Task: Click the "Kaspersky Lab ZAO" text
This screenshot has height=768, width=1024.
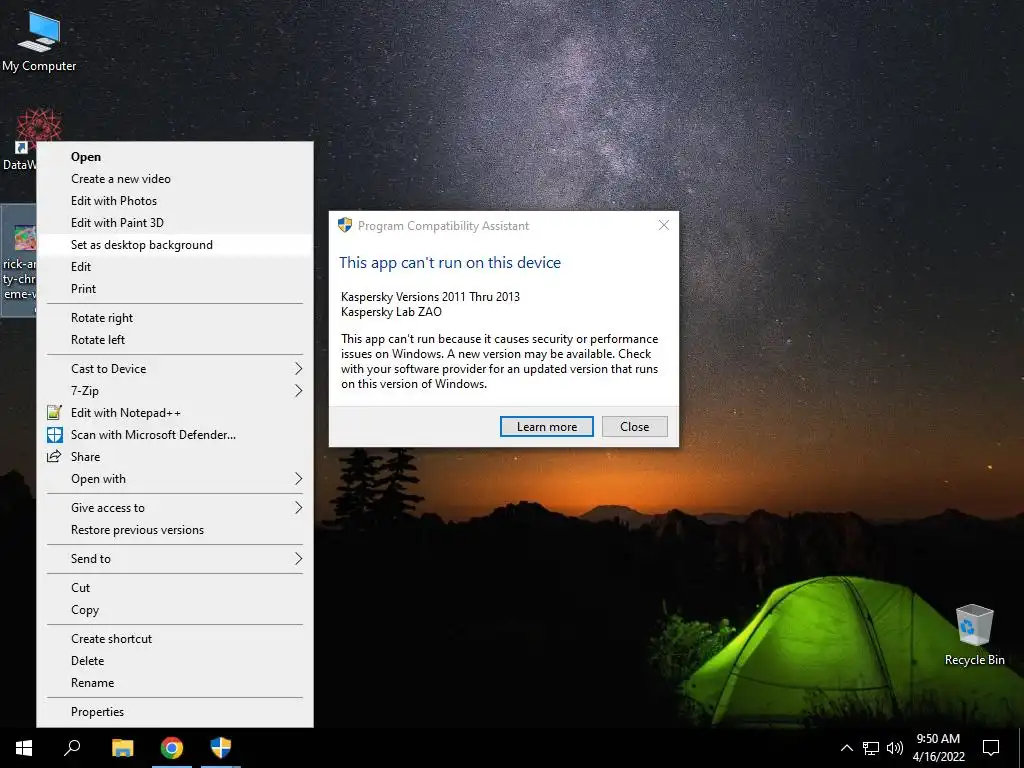Action: 391,312
